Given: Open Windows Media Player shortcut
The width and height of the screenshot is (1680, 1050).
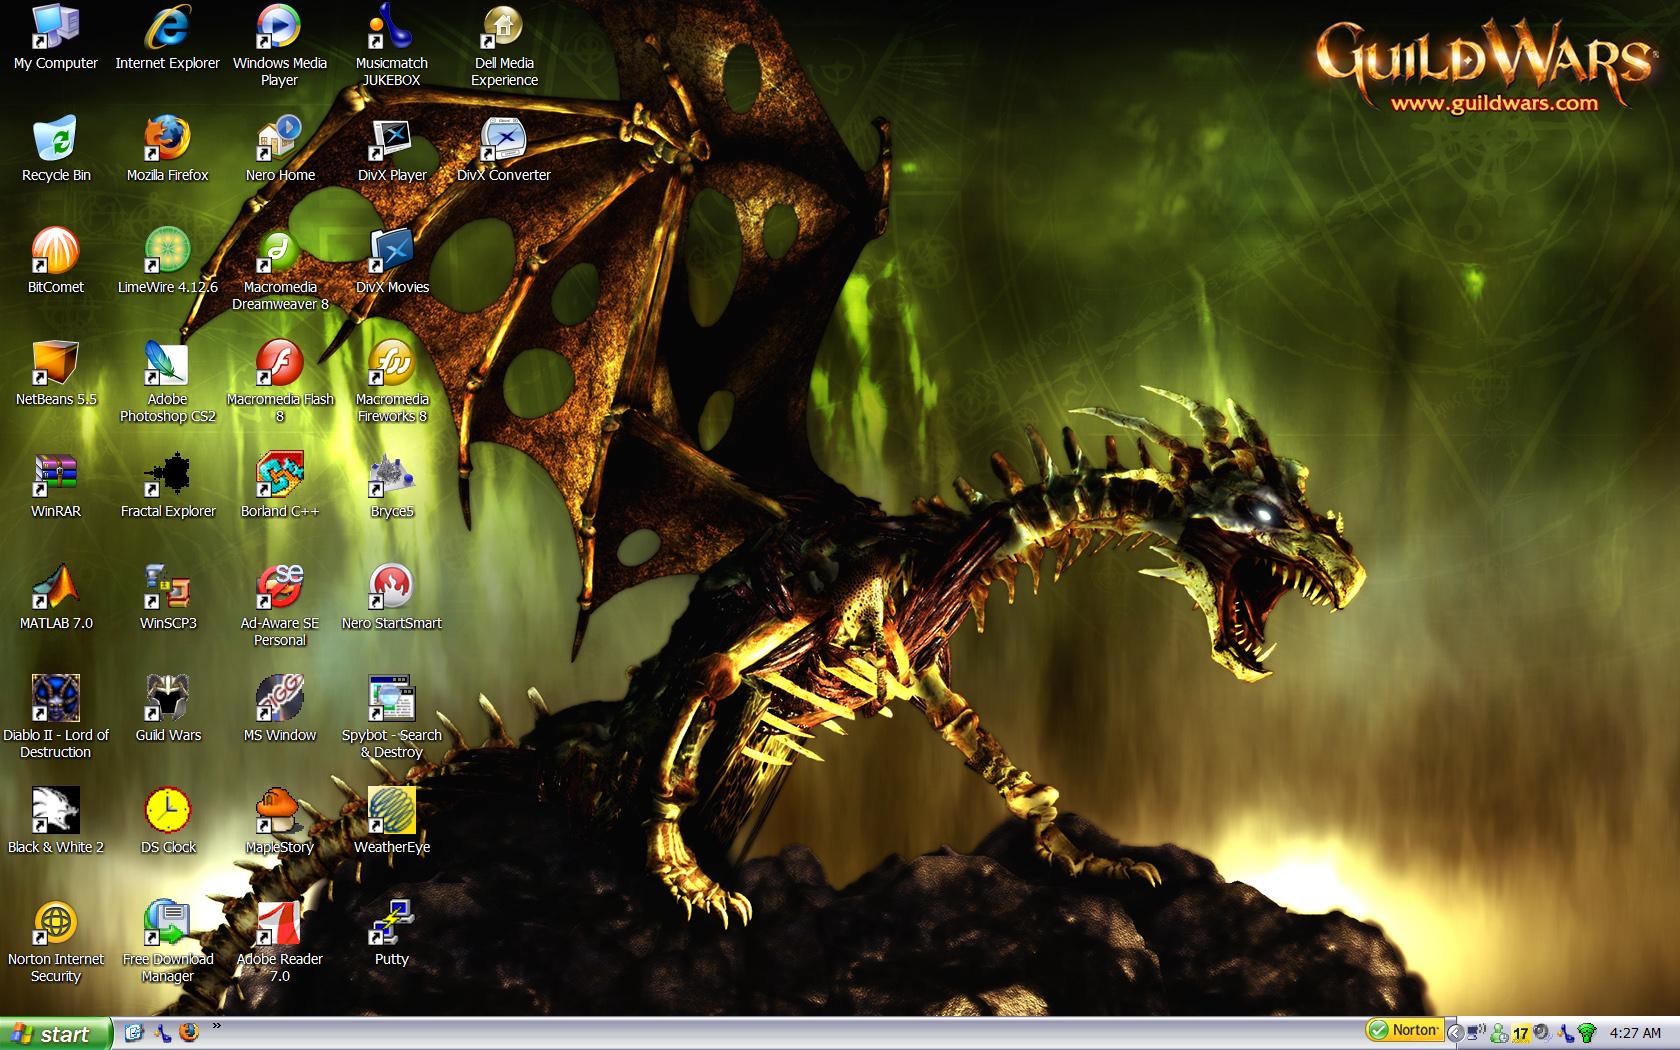Looking at the screenshot, I should [x=280, y=47].
